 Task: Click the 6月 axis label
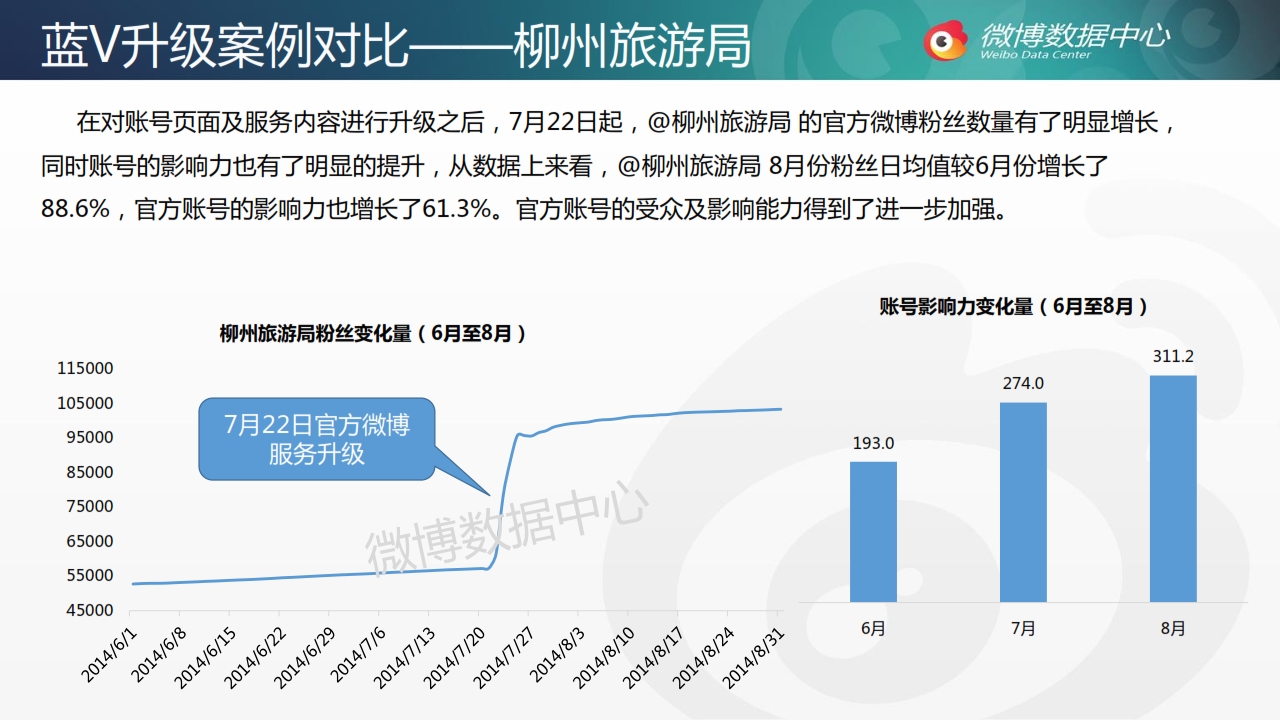[873, 629]
